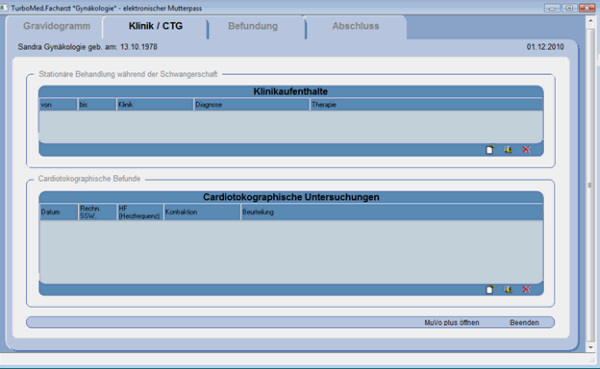600x369 pixels.
Task: Edit selected entry in Klinikaufenthalte table
Action: pyautogui.click(x=508, y=150)
